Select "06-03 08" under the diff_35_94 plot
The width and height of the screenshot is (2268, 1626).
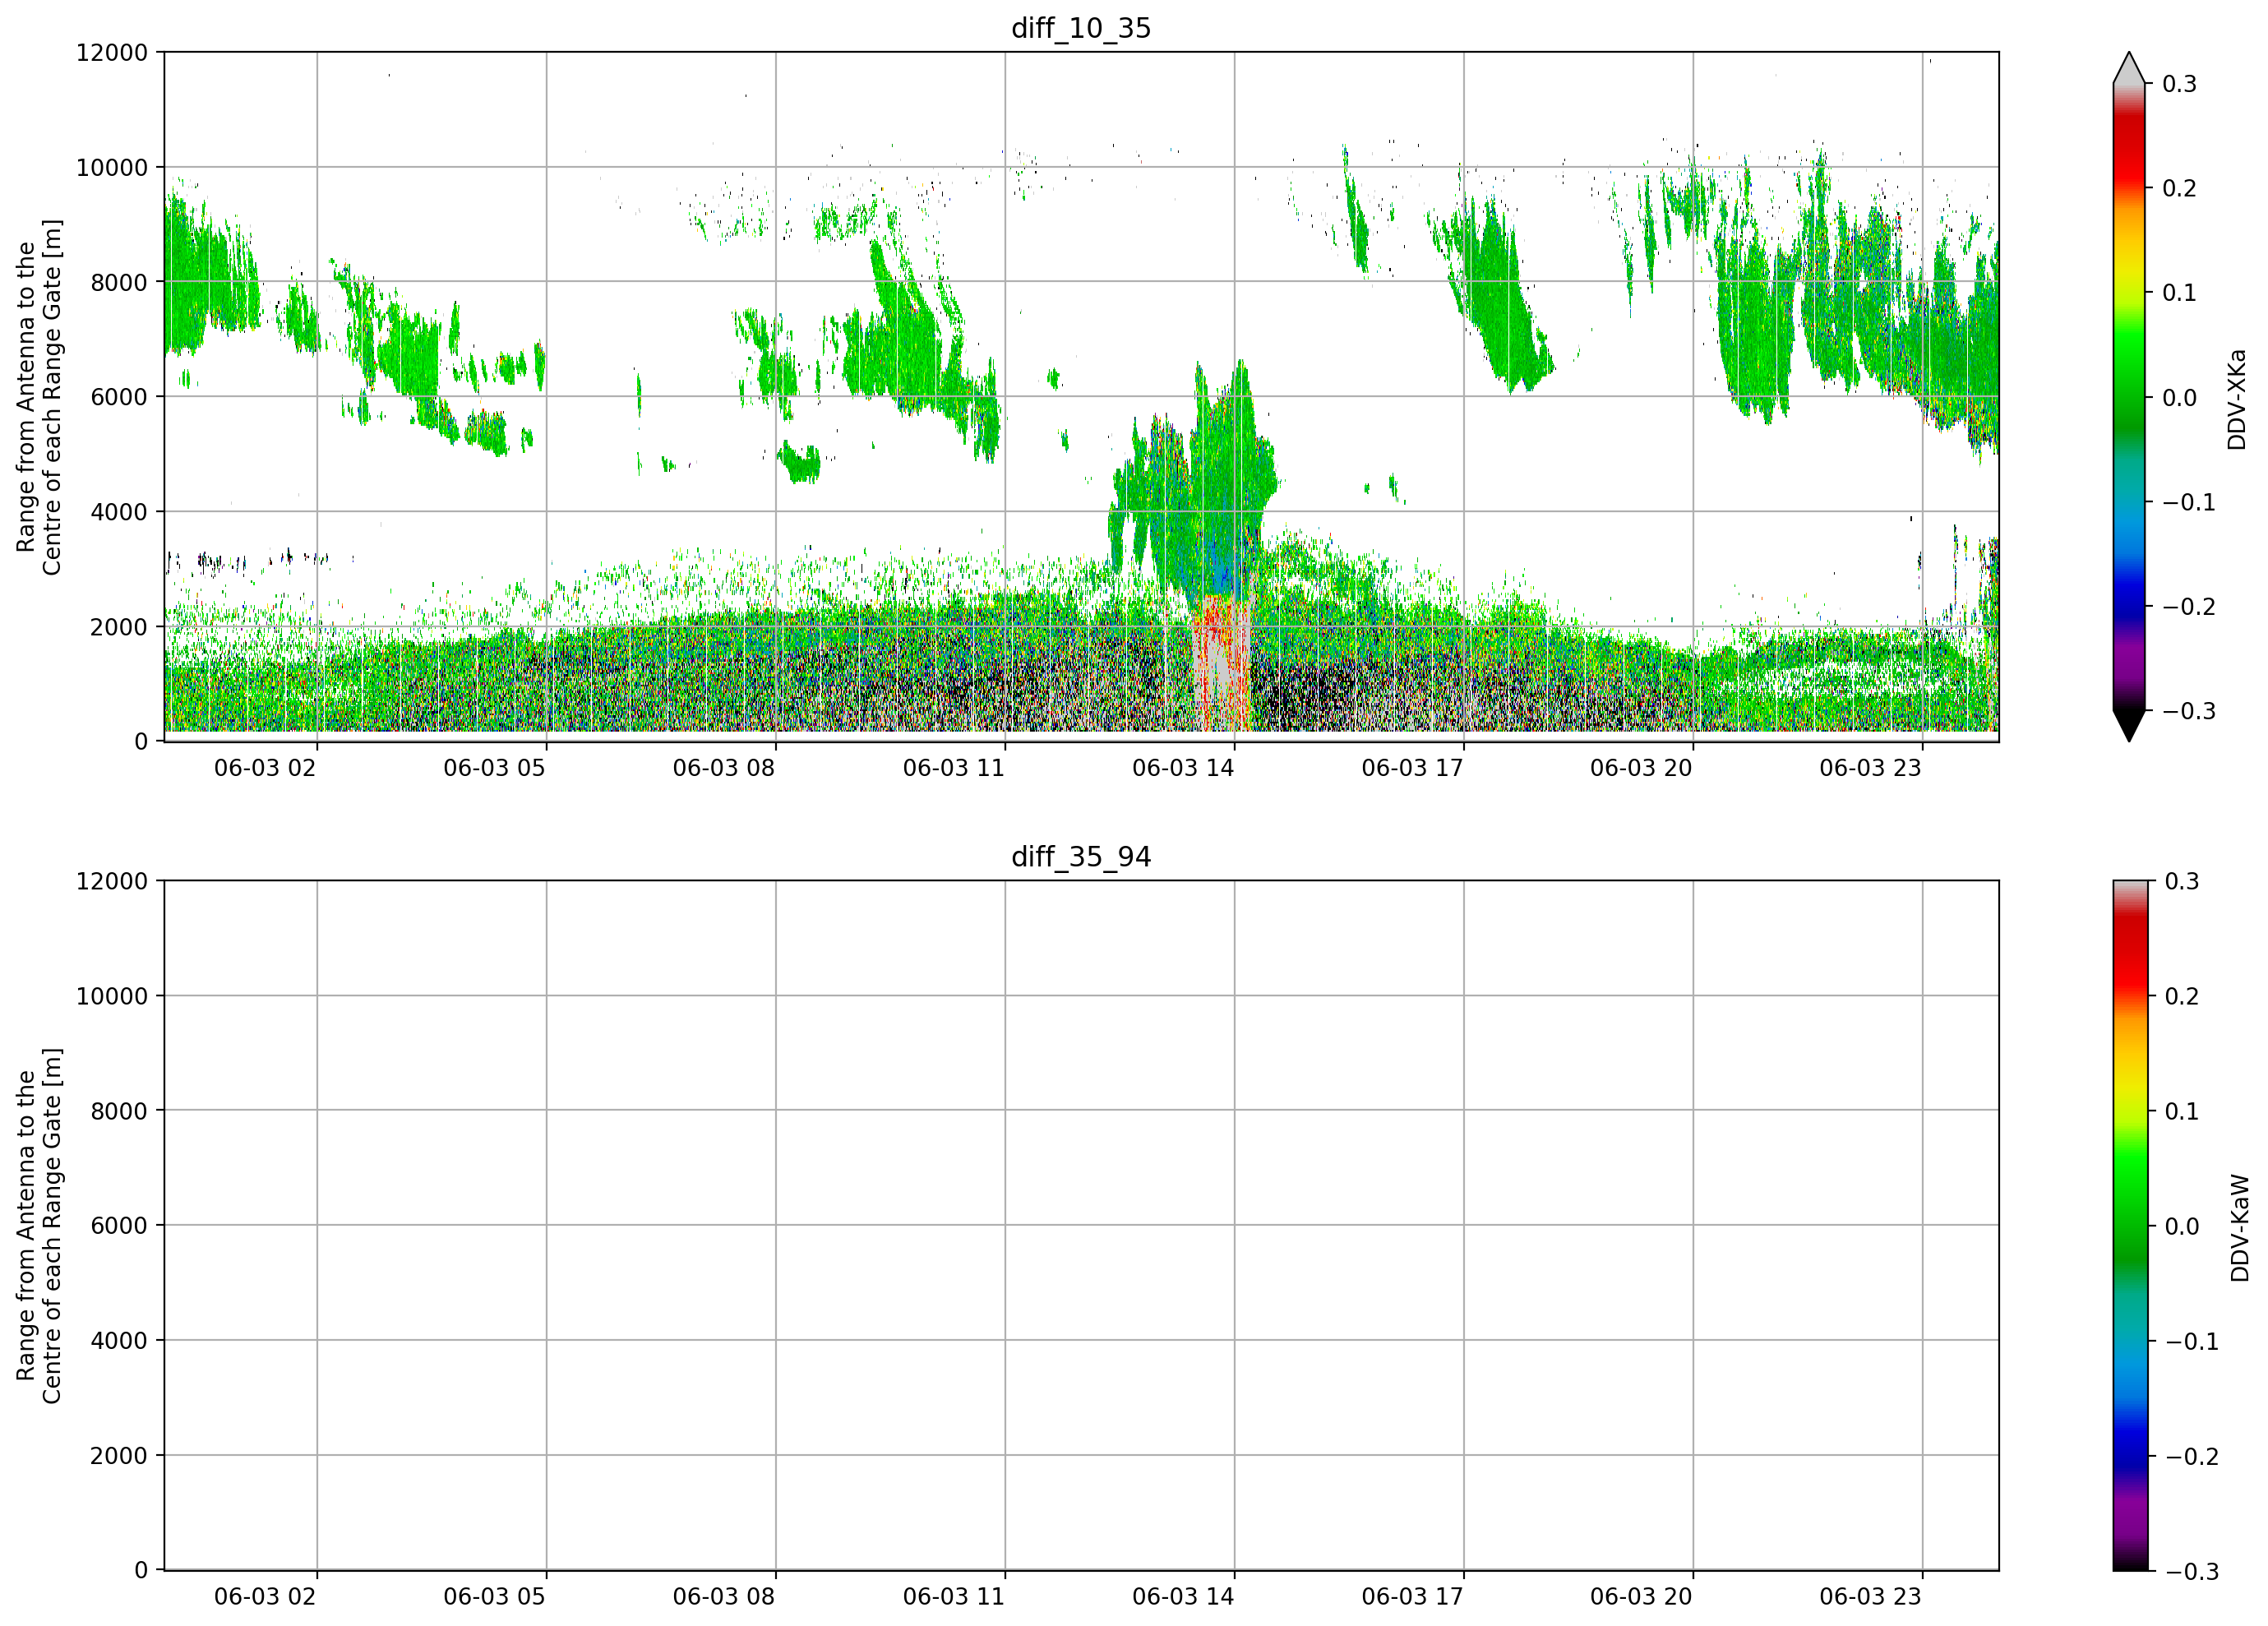coord(724,1597)
